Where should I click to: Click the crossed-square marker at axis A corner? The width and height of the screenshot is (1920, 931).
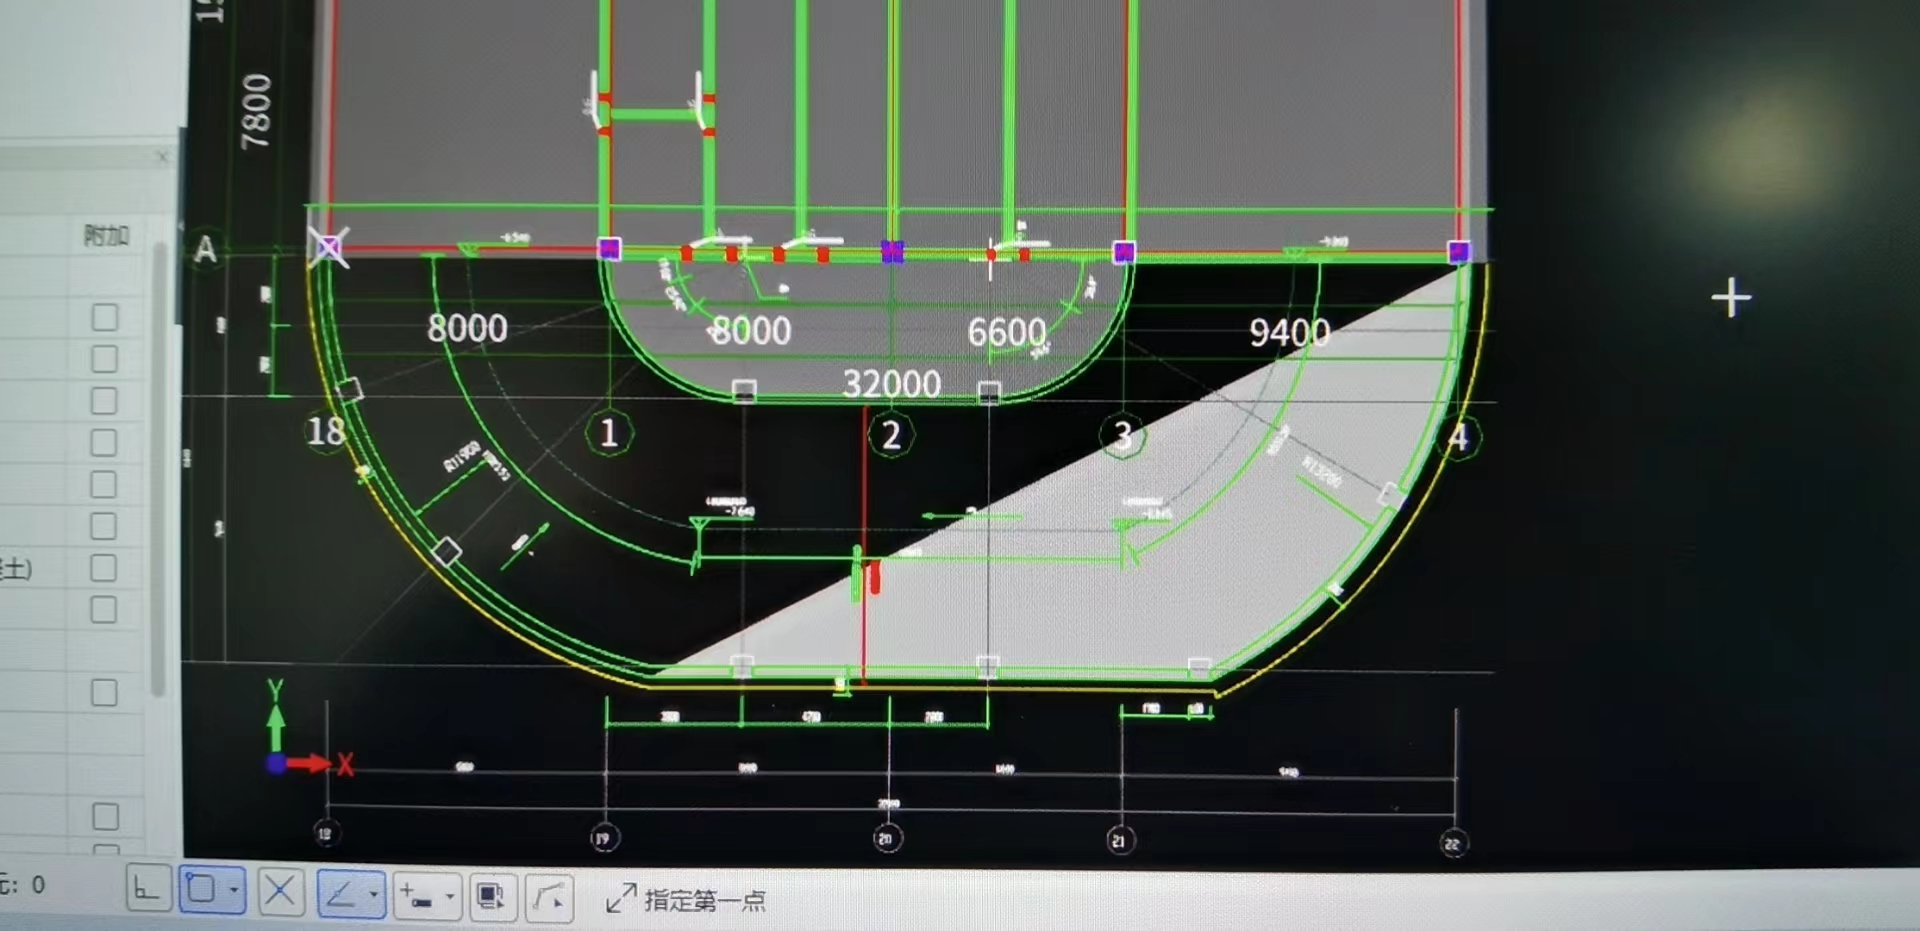click(328, 246)
